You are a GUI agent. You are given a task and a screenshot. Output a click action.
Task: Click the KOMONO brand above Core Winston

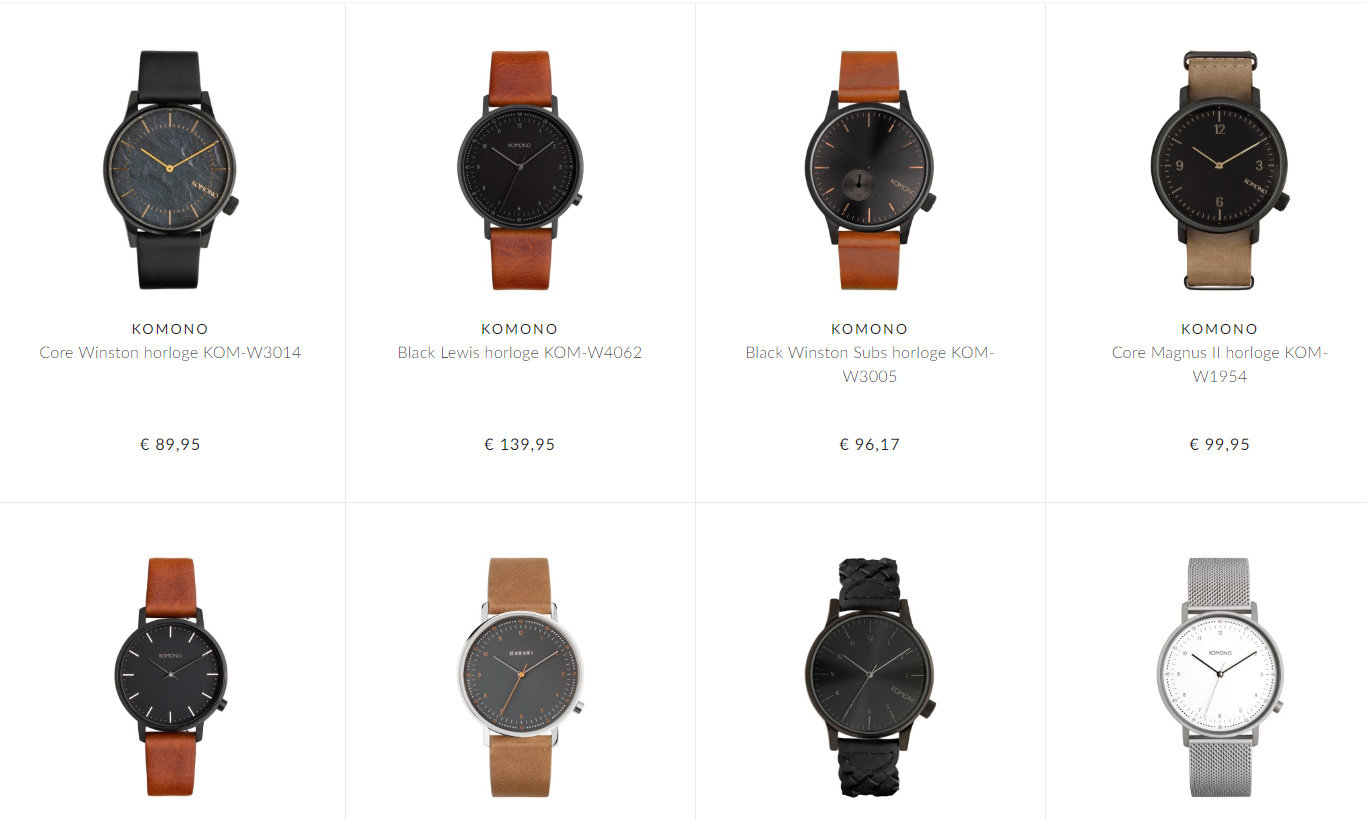170,329
